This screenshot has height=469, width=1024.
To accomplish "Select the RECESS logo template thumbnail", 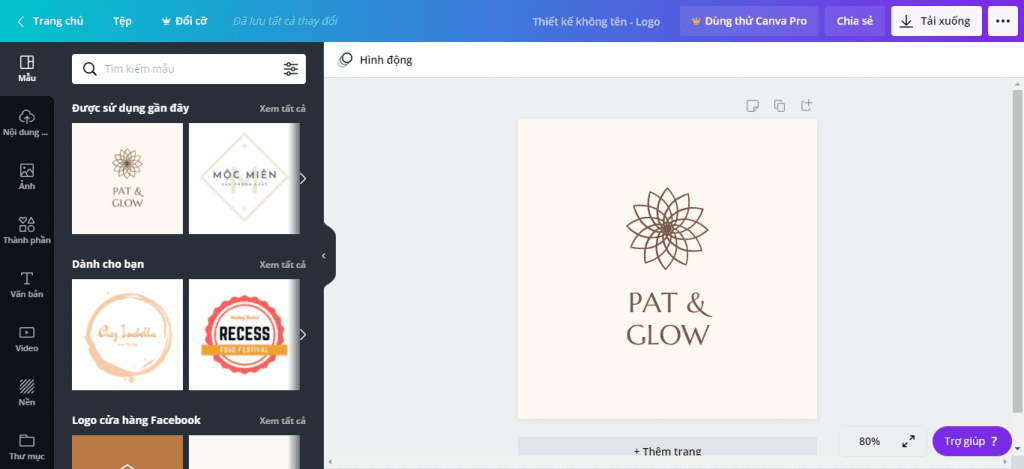I will tap(244, 334).
